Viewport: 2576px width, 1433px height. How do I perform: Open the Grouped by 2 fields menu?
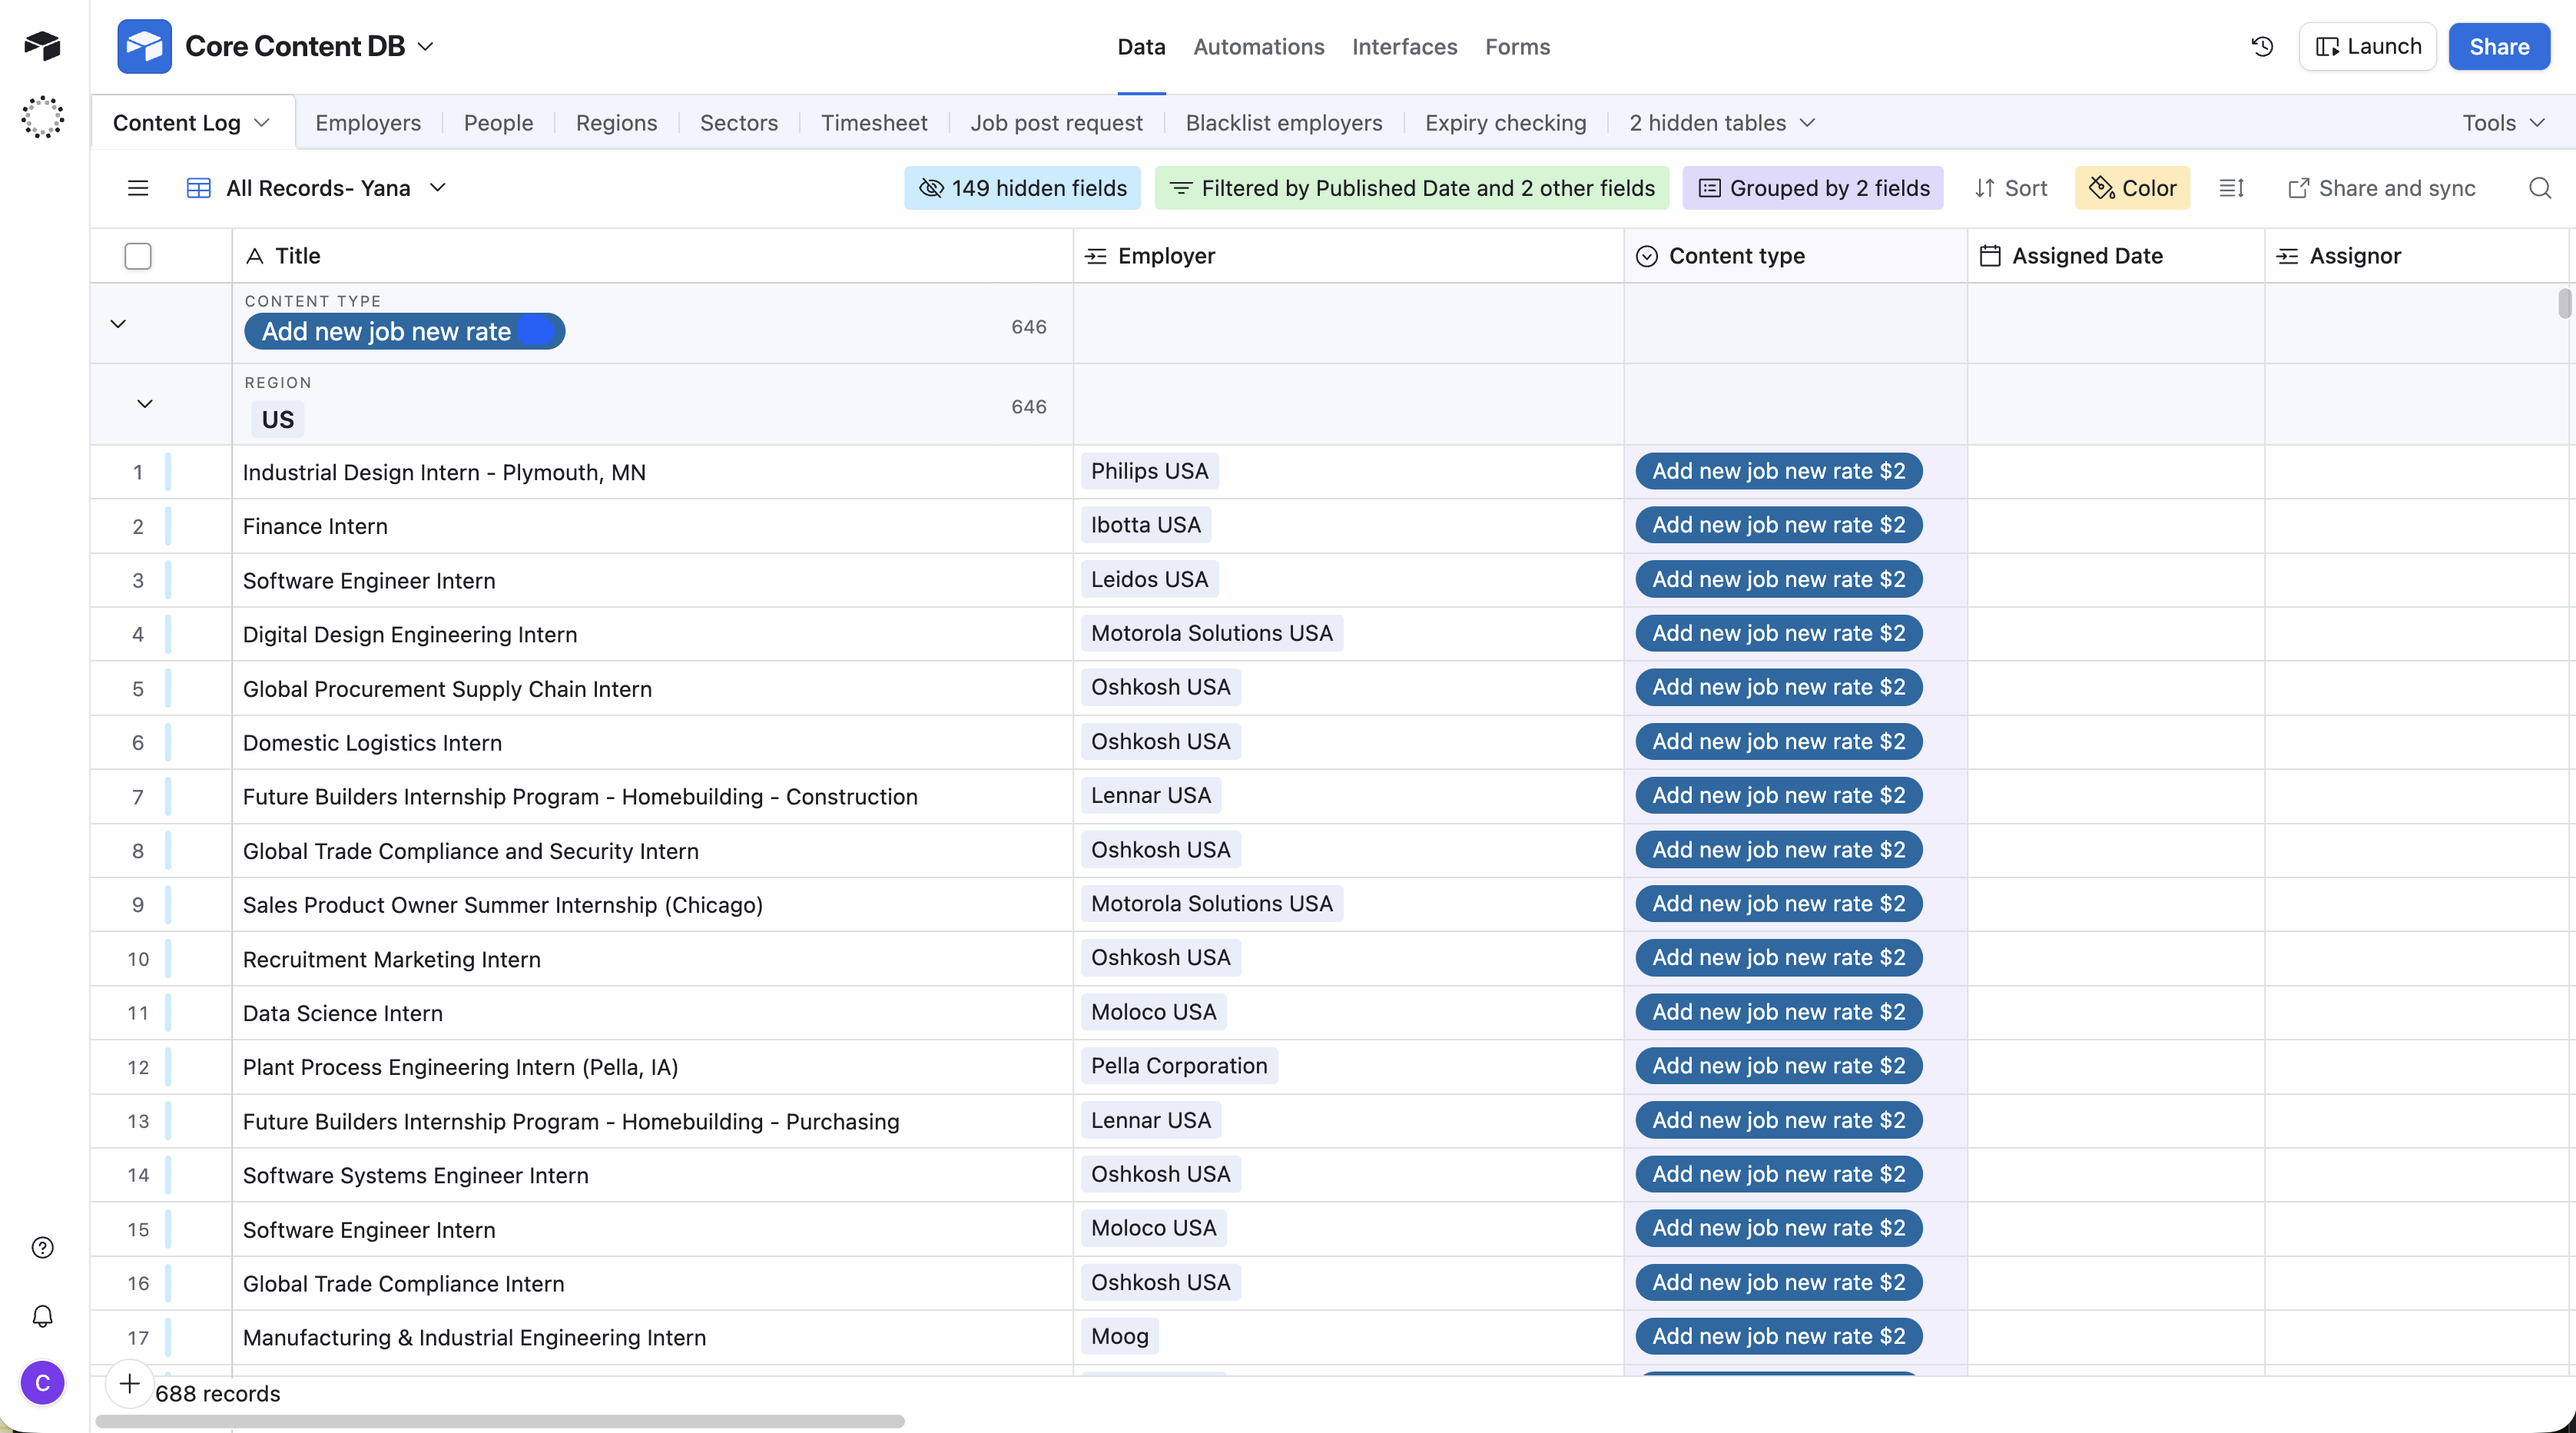[x=1813, y=188]
